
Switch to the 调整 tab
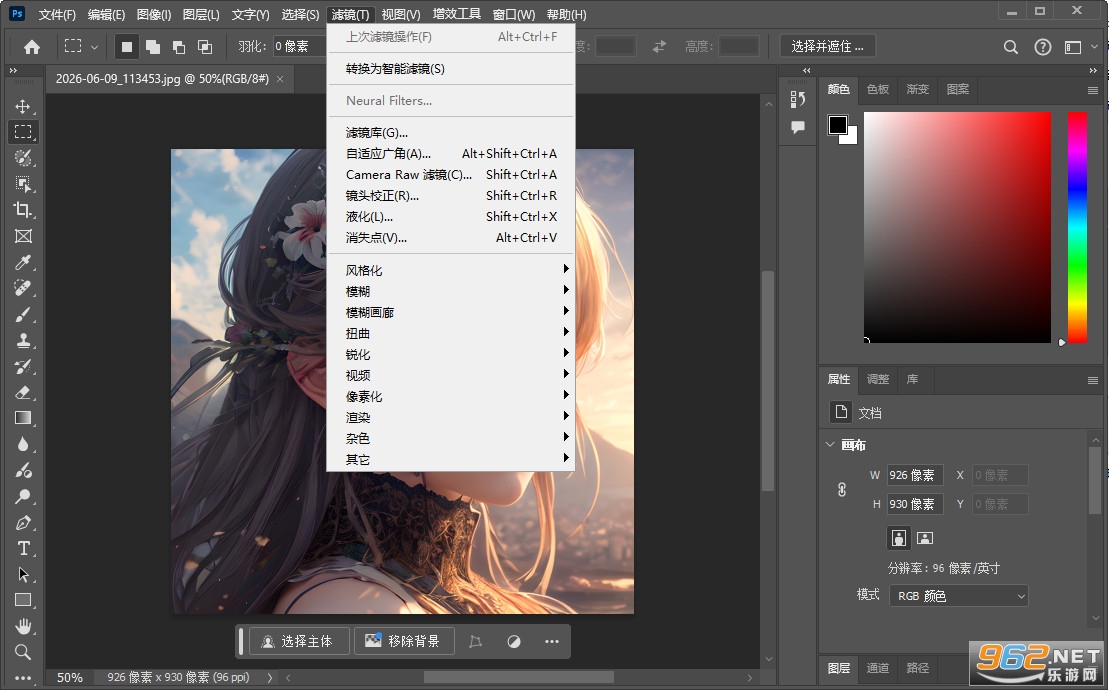point(878,379)
